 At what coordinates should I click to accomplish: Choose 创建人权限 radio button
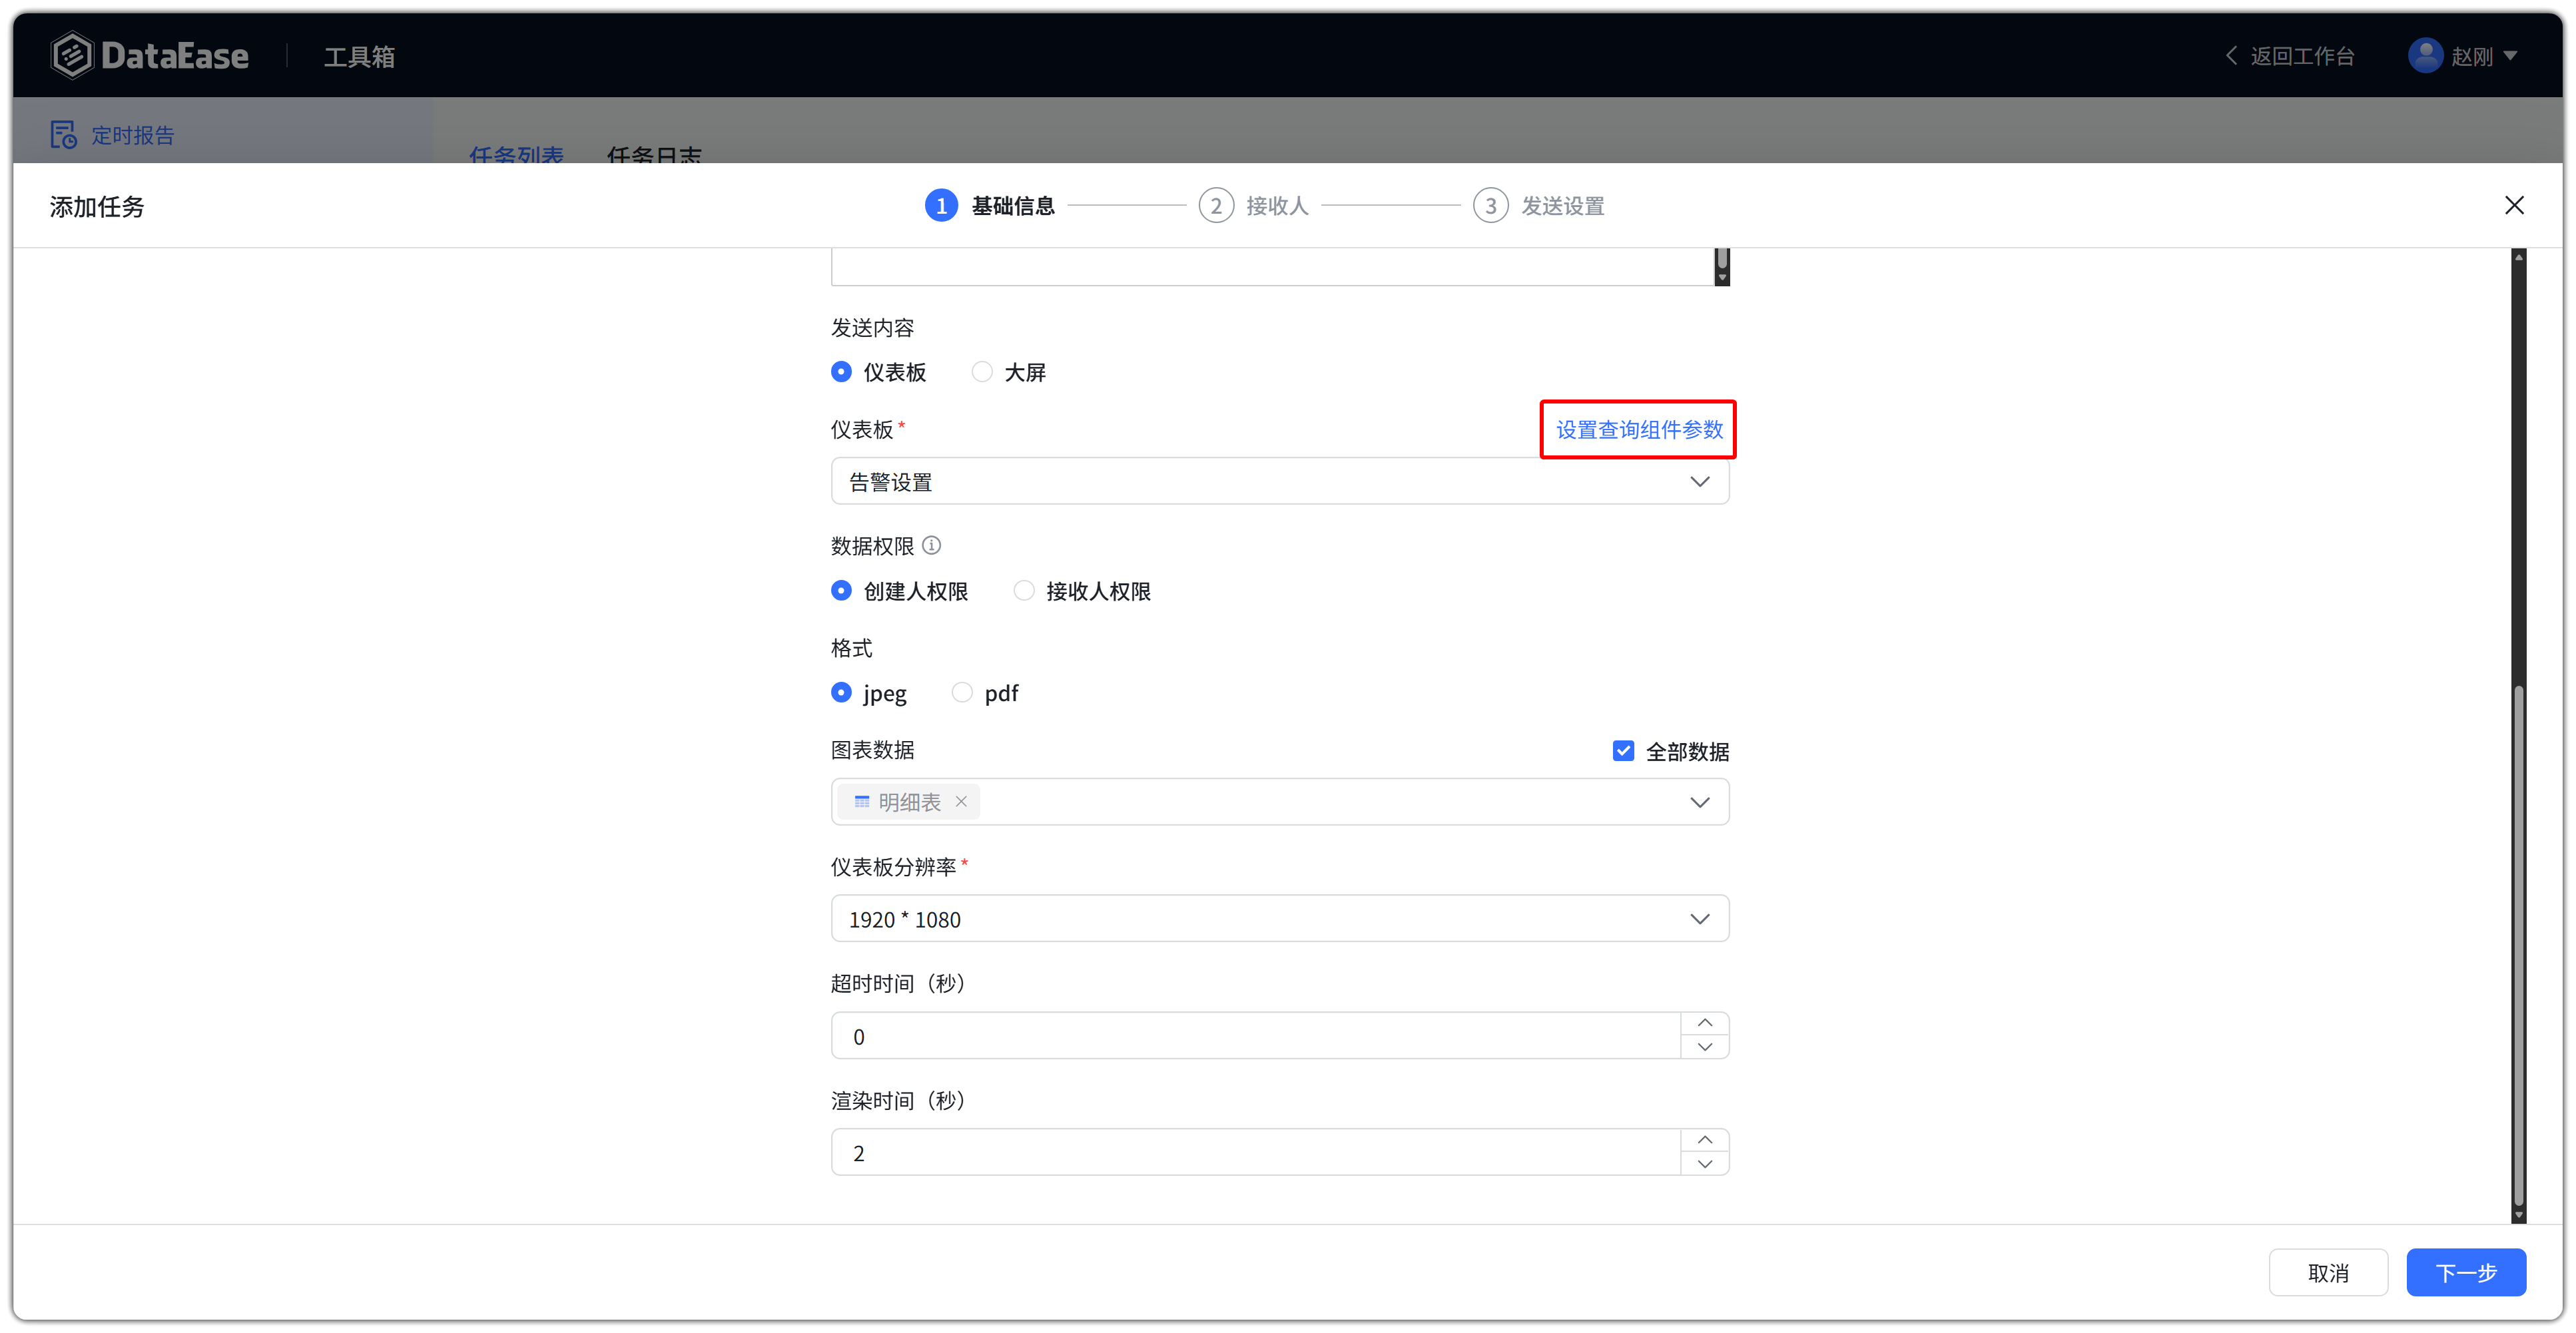841,591
